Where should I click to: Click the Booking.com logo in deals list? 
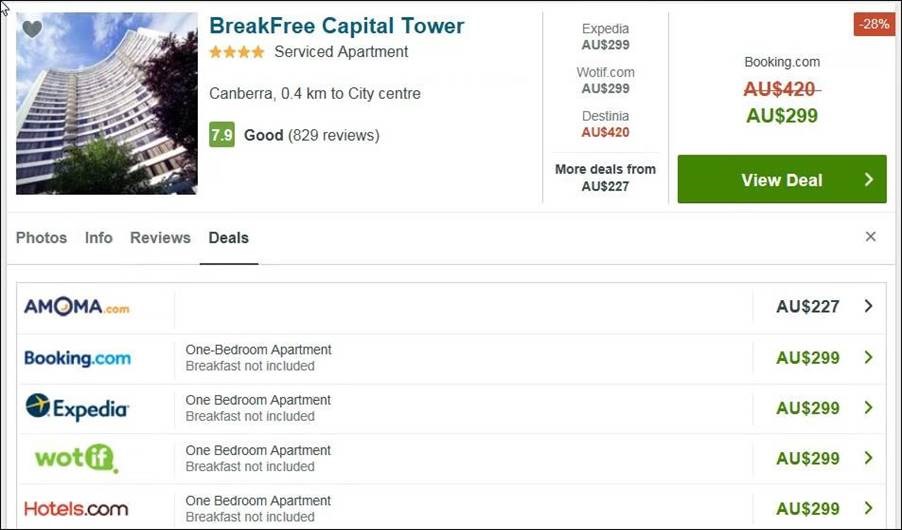point(77,358)
